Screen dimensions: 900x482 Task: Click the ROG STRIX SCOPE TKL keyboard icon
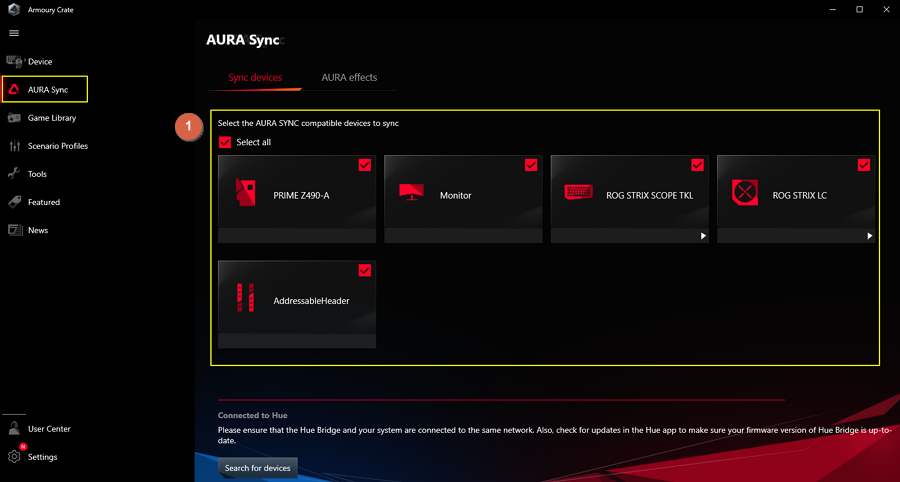click(x=579, y=192)
